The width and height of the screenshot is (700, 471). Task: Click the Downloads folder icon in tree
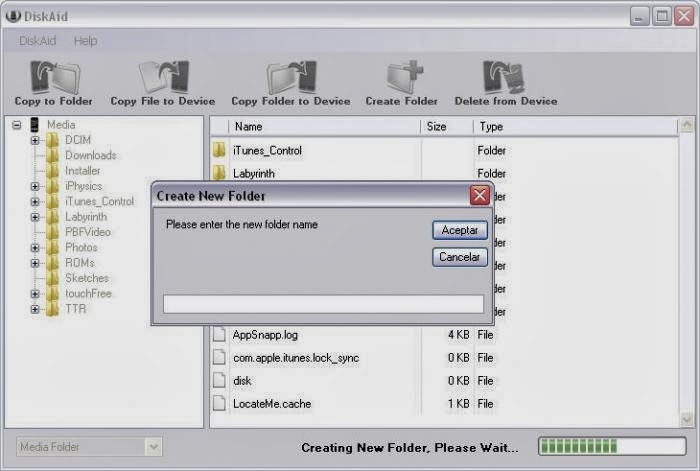coord(53,155)
